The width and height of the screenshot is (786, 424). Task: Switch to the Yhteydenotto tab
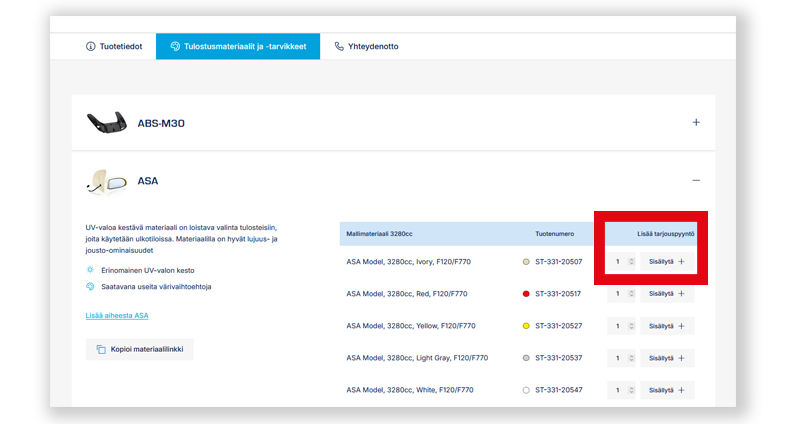tap(366, 46)
